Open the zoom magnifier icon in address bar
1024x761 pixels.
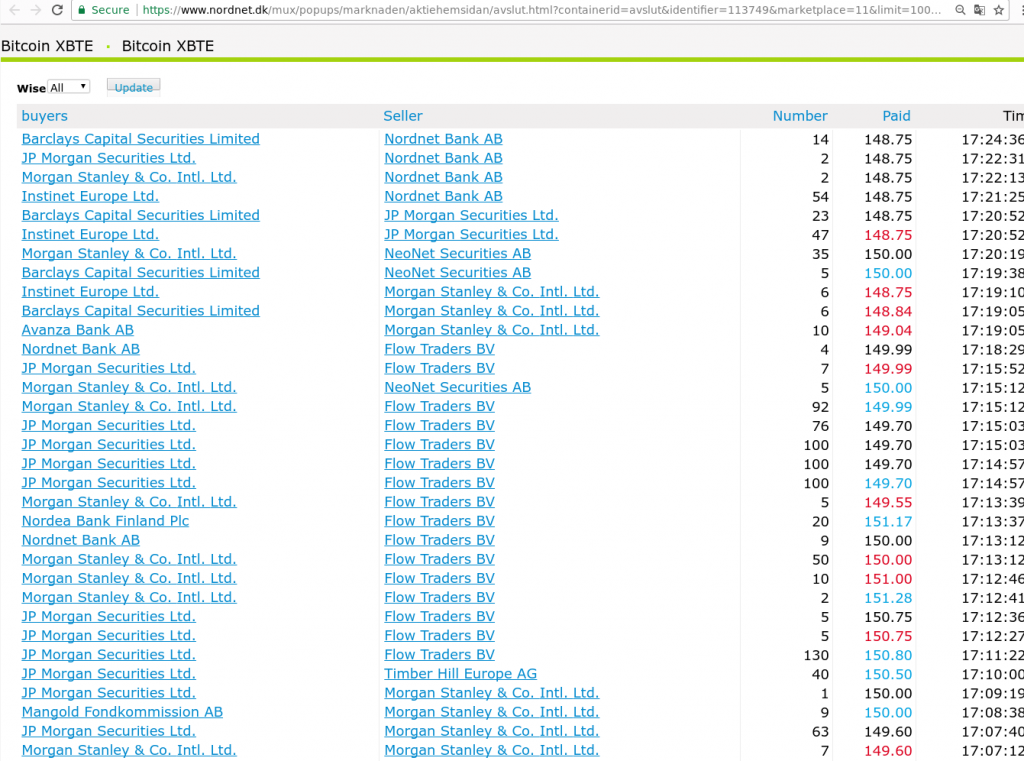pos(960,10)
